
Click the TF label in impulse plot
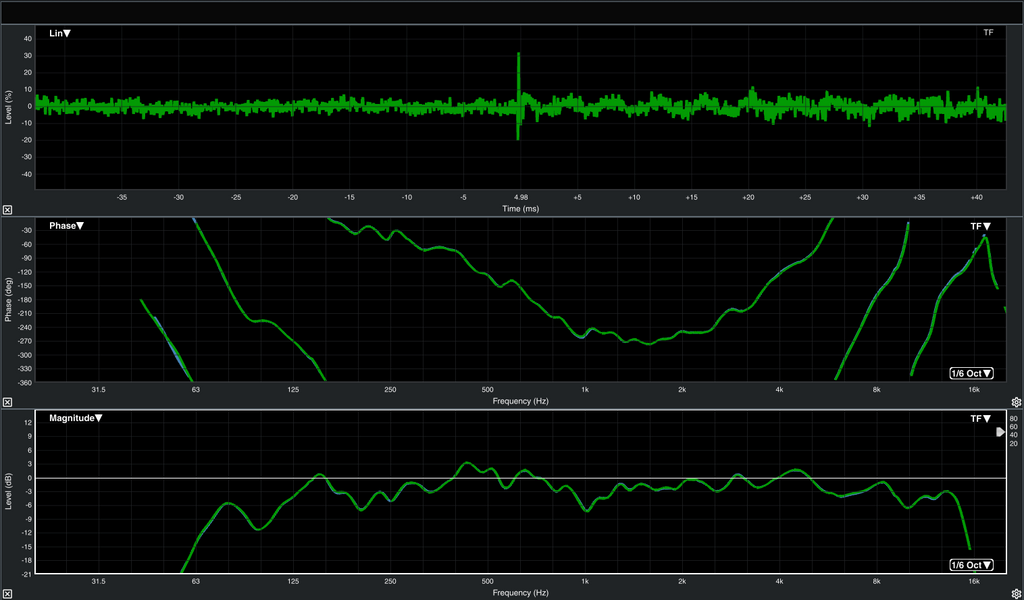click(x=988, y=33)
